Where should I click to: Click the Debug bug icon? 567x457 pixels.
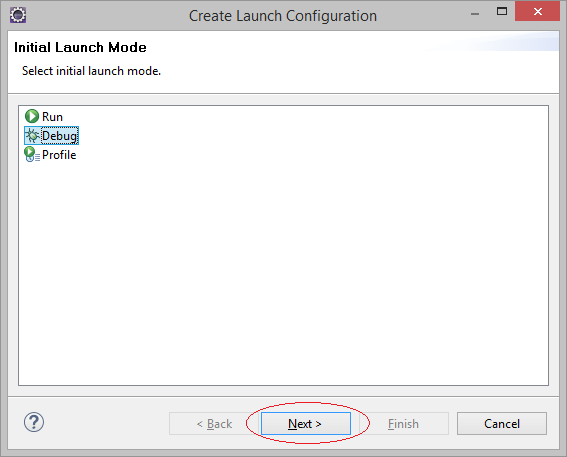point(32,136)
